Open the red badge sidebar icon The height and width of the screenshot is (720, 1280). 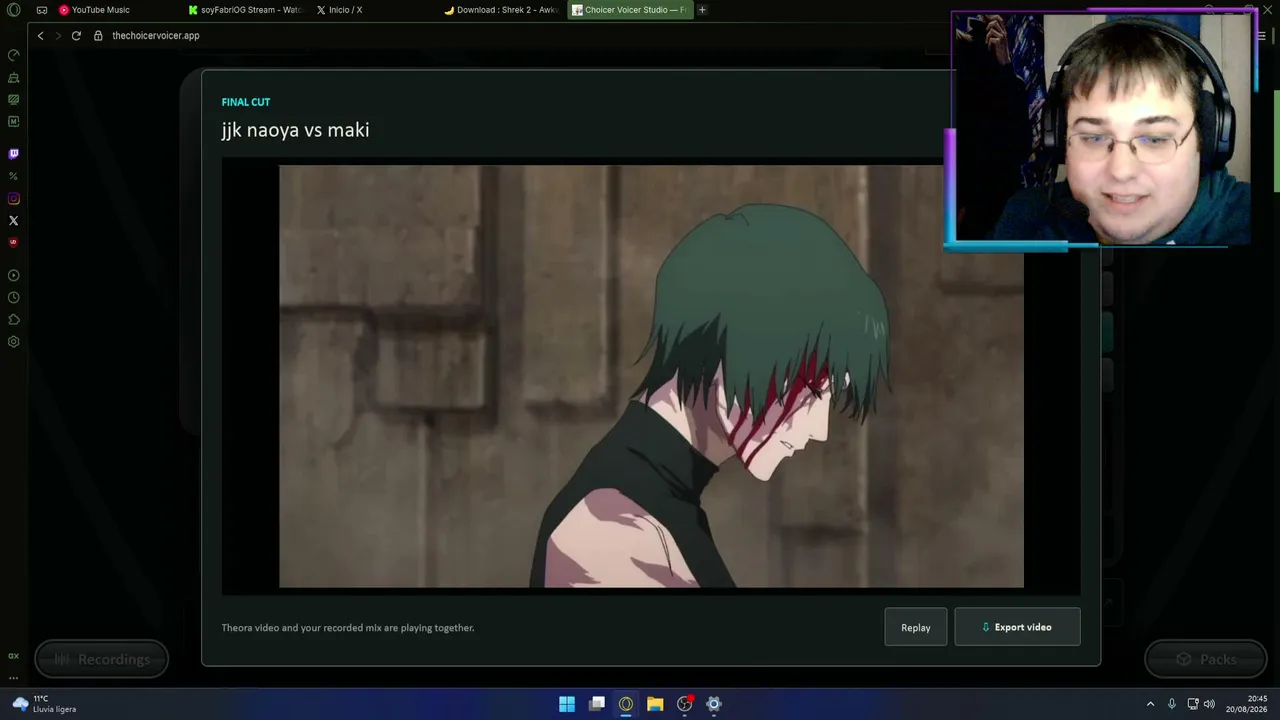pos(14,242)
